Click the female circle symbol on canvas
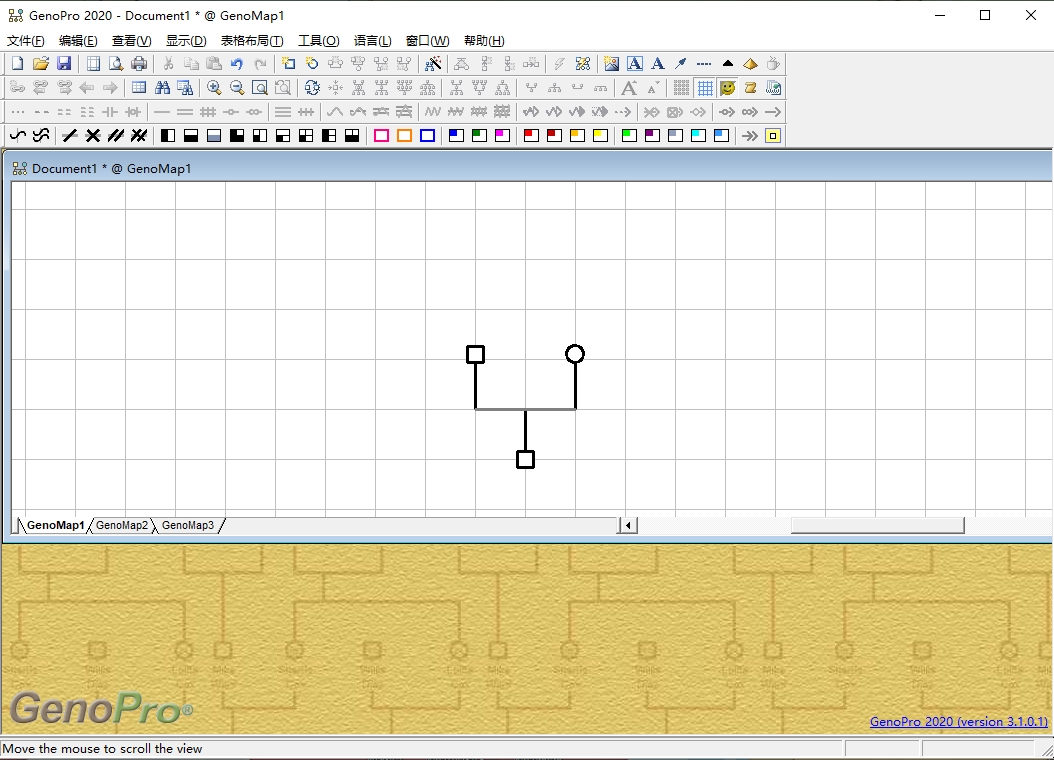The width and height of the screenshot is (1054, 760). pos(575,354)
